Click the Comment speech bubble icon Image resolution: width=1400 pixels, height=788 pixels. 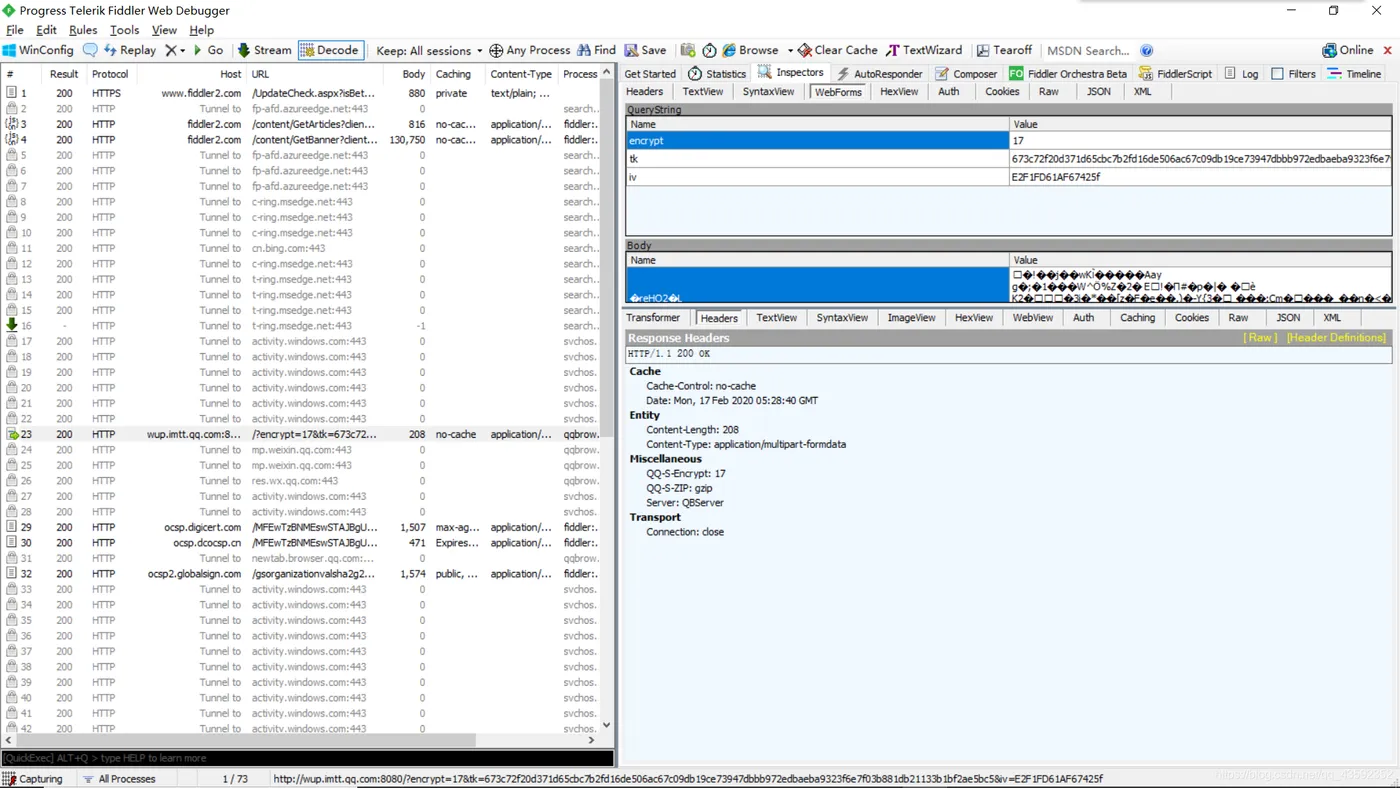click(90, 50)
